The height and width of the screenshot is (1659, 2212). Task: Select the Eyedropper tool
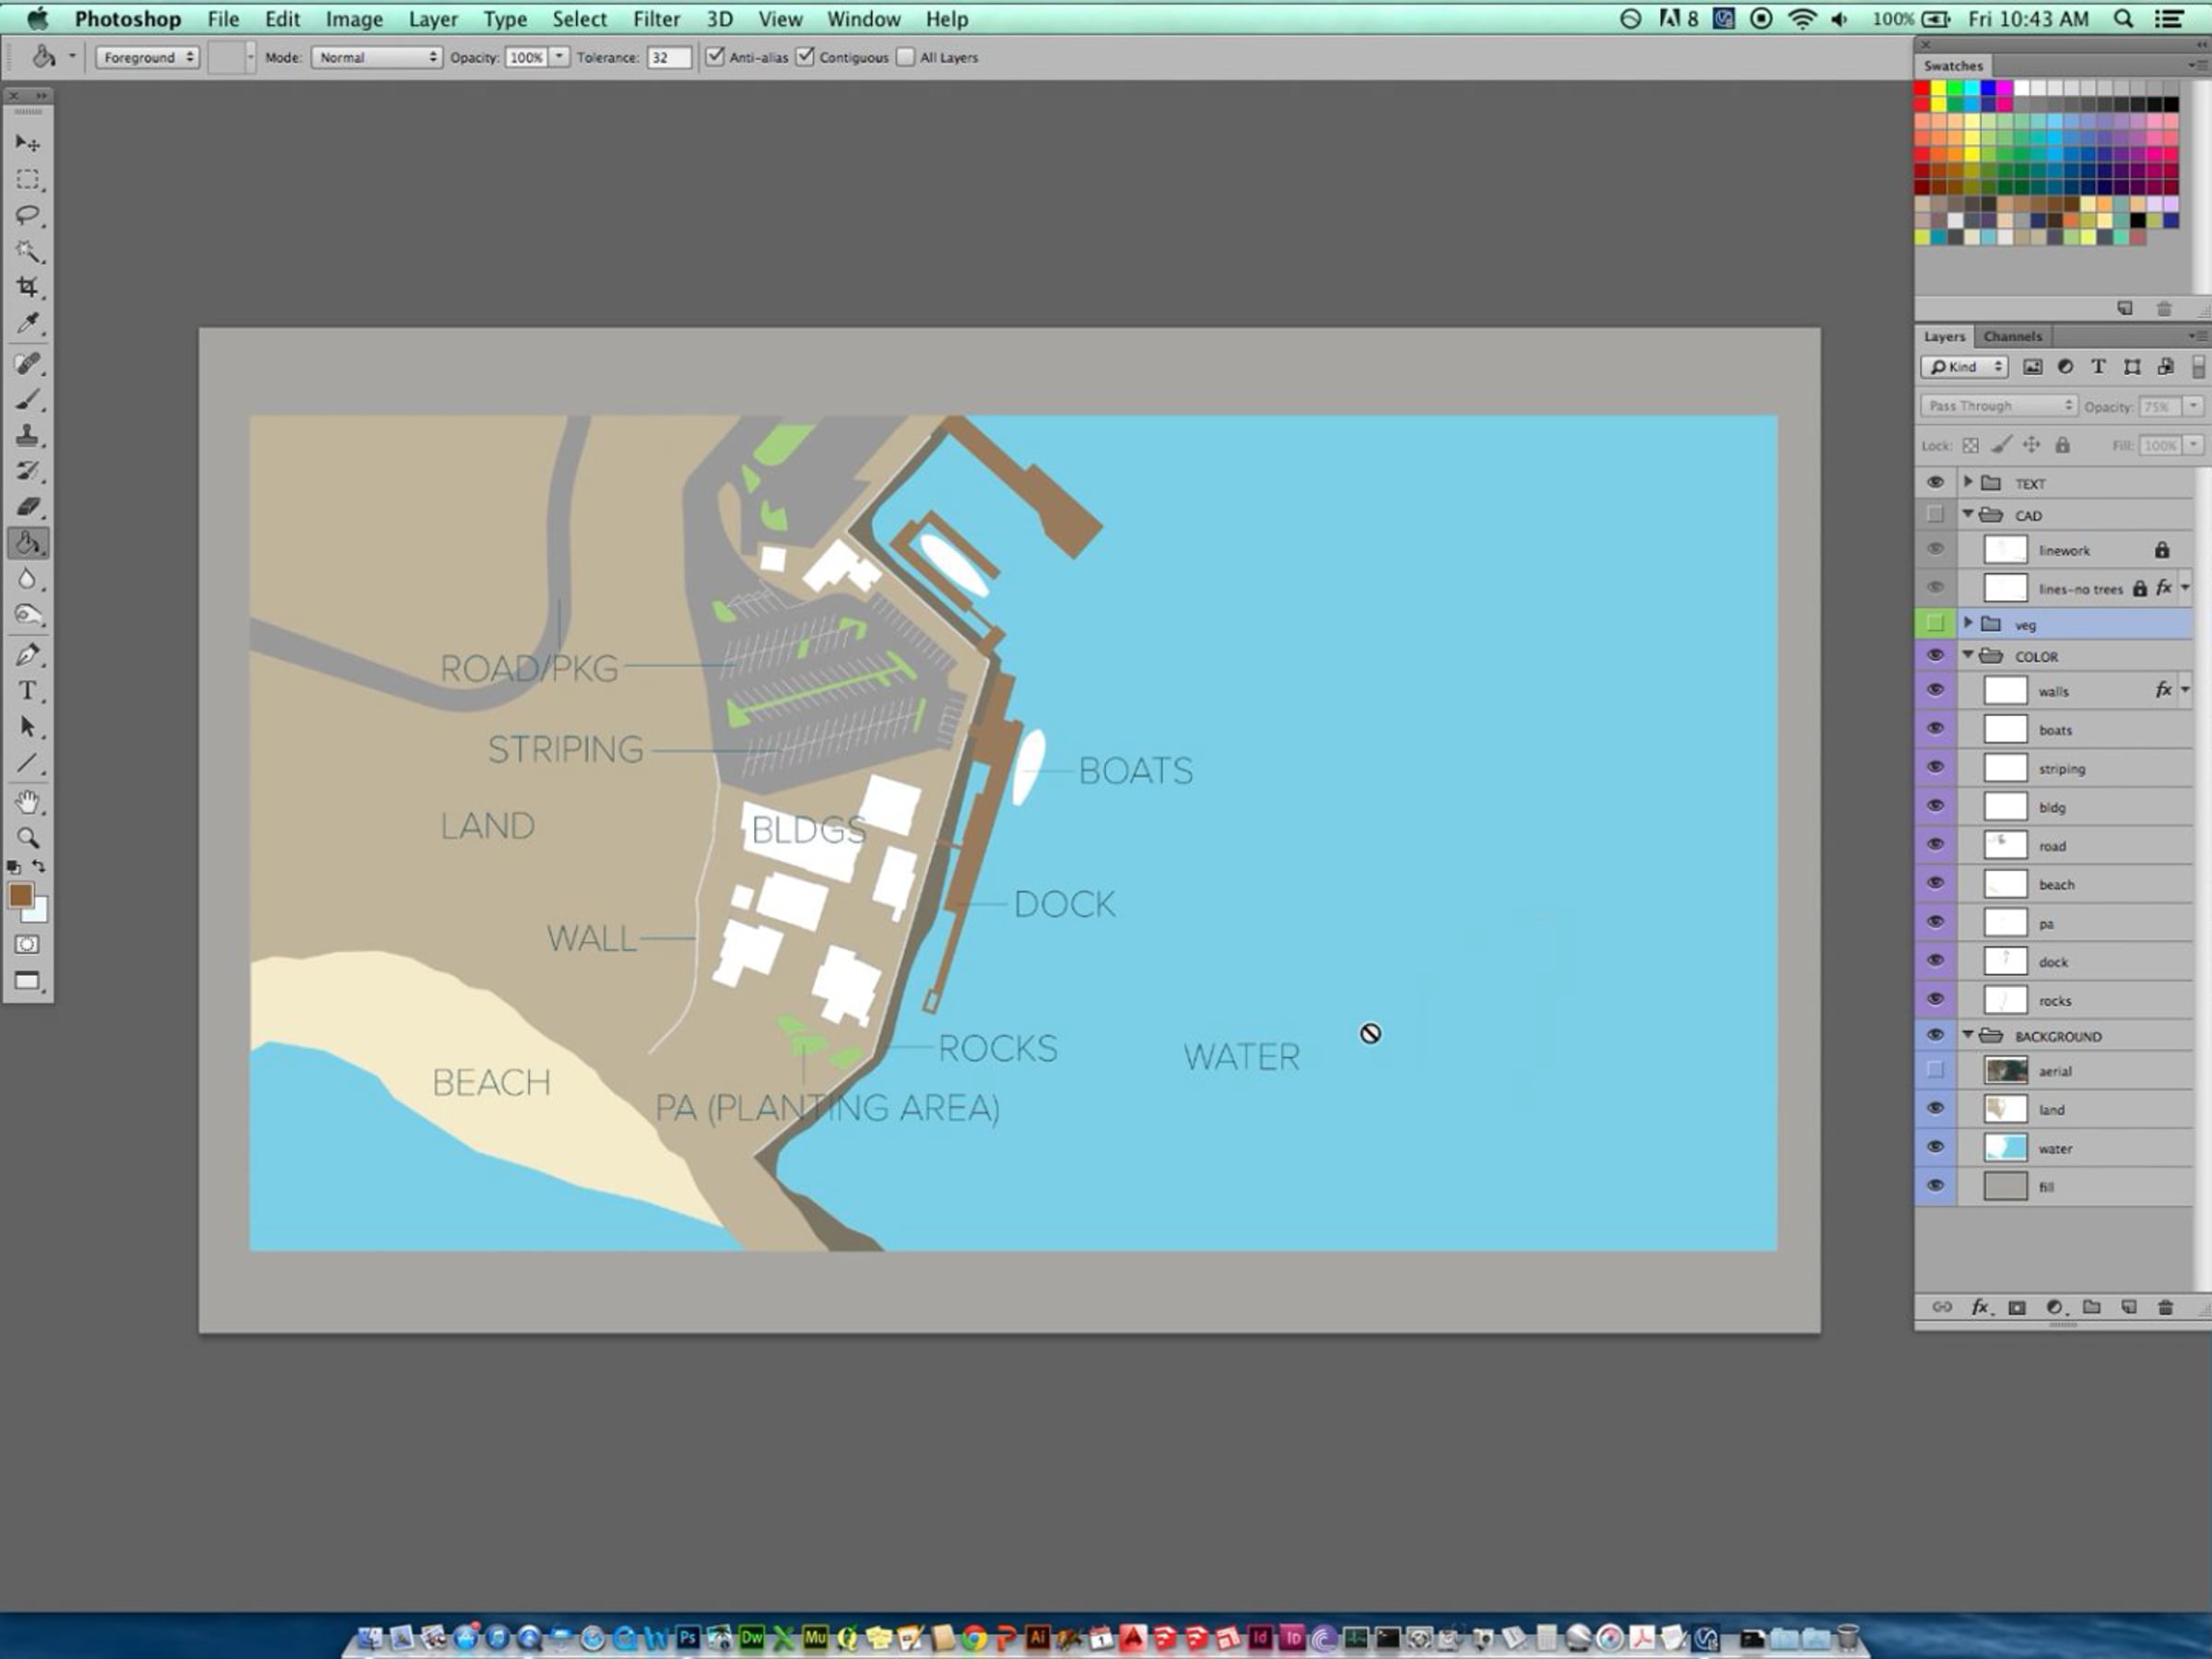pos(27,323)
